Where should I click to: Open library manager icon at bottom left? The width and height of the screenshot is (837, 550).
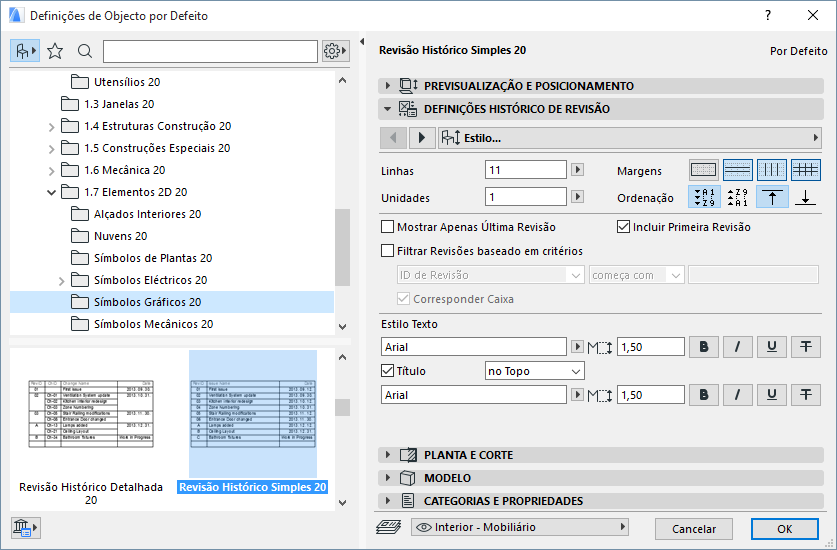click(25, 528)
